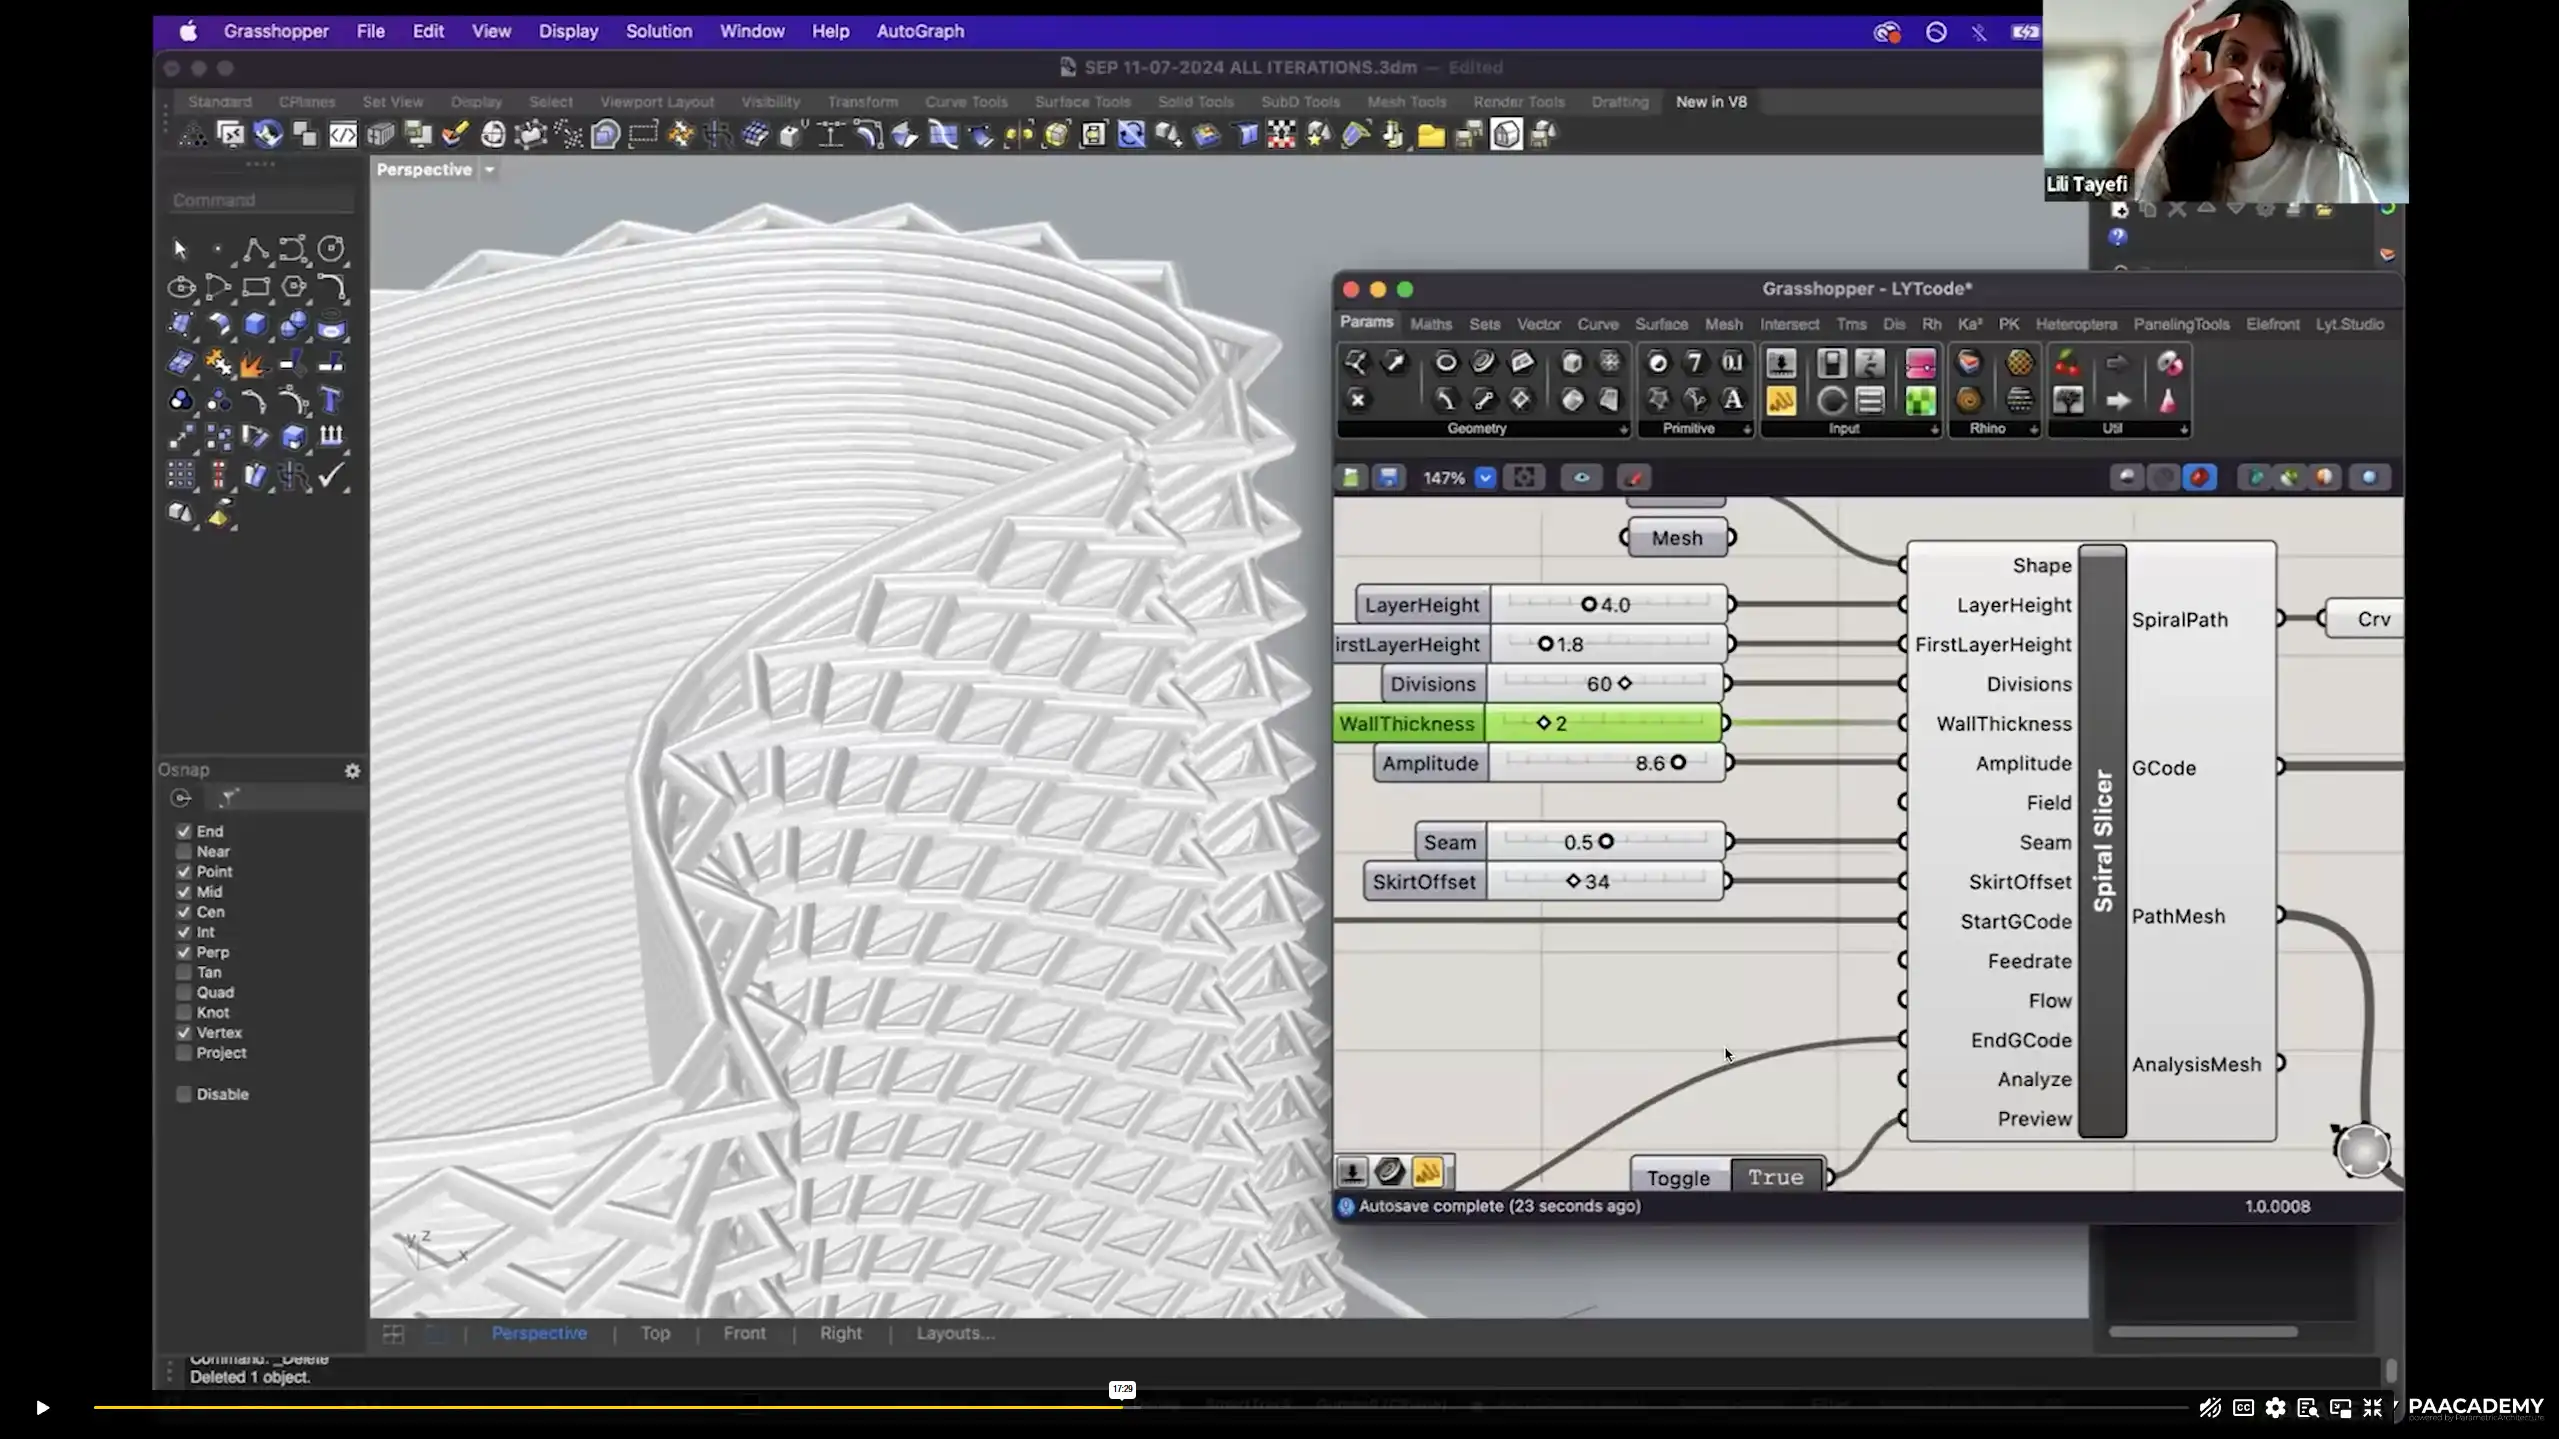2559x1439 pixels.
Task: Switch the Toggle component's True value
Action: pos(1775,1177)
